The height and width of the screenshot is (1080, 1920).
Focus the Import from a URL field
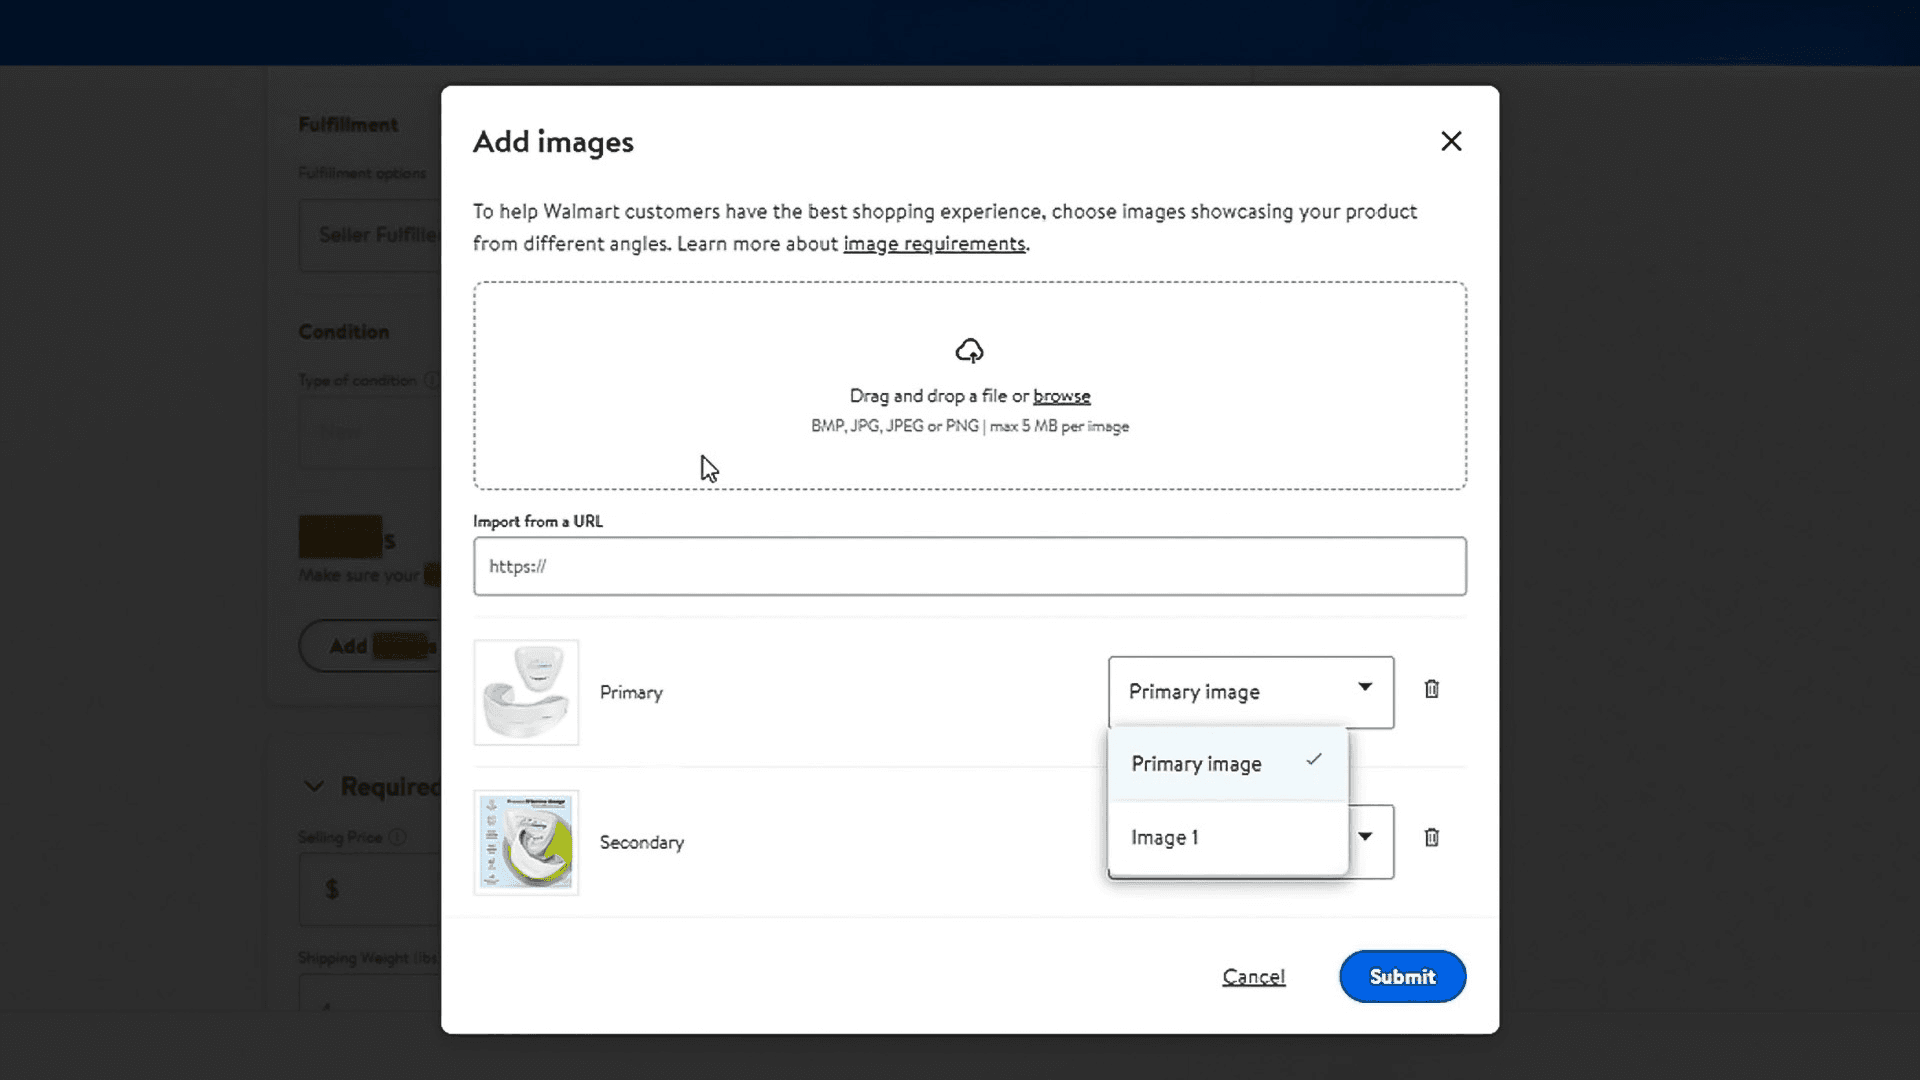coord(969,567)
